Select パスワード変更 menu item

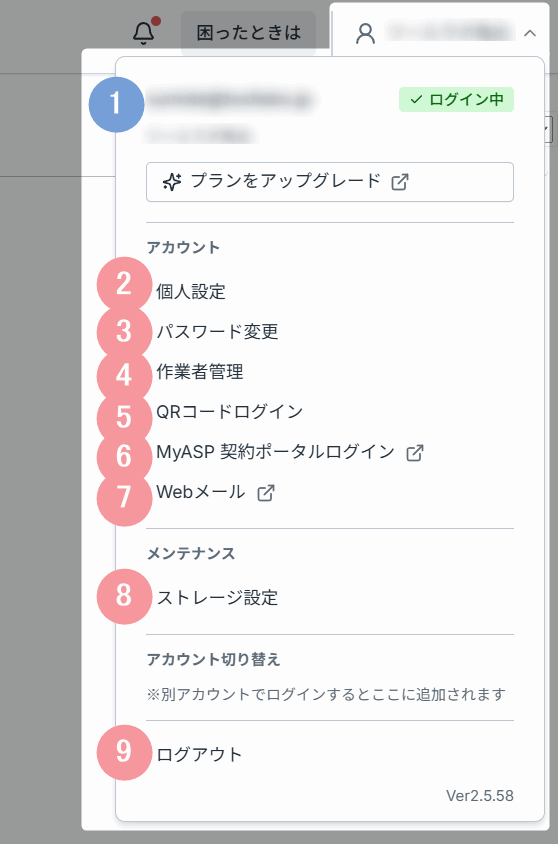(217, 332)
